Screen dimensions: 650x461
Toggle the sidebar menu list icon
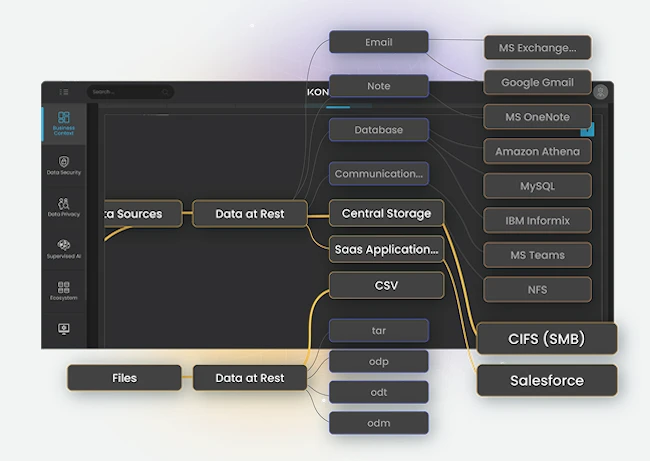click(x=64, y=92)
